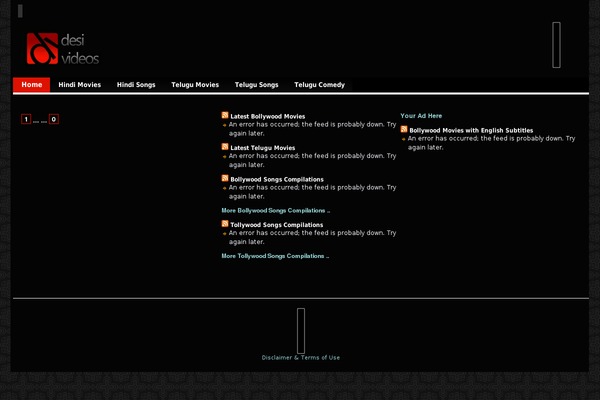Follow the More Bollywood Songs Compilations link
The height and width of the screenshot is (400, 600).
pos(276,211)
